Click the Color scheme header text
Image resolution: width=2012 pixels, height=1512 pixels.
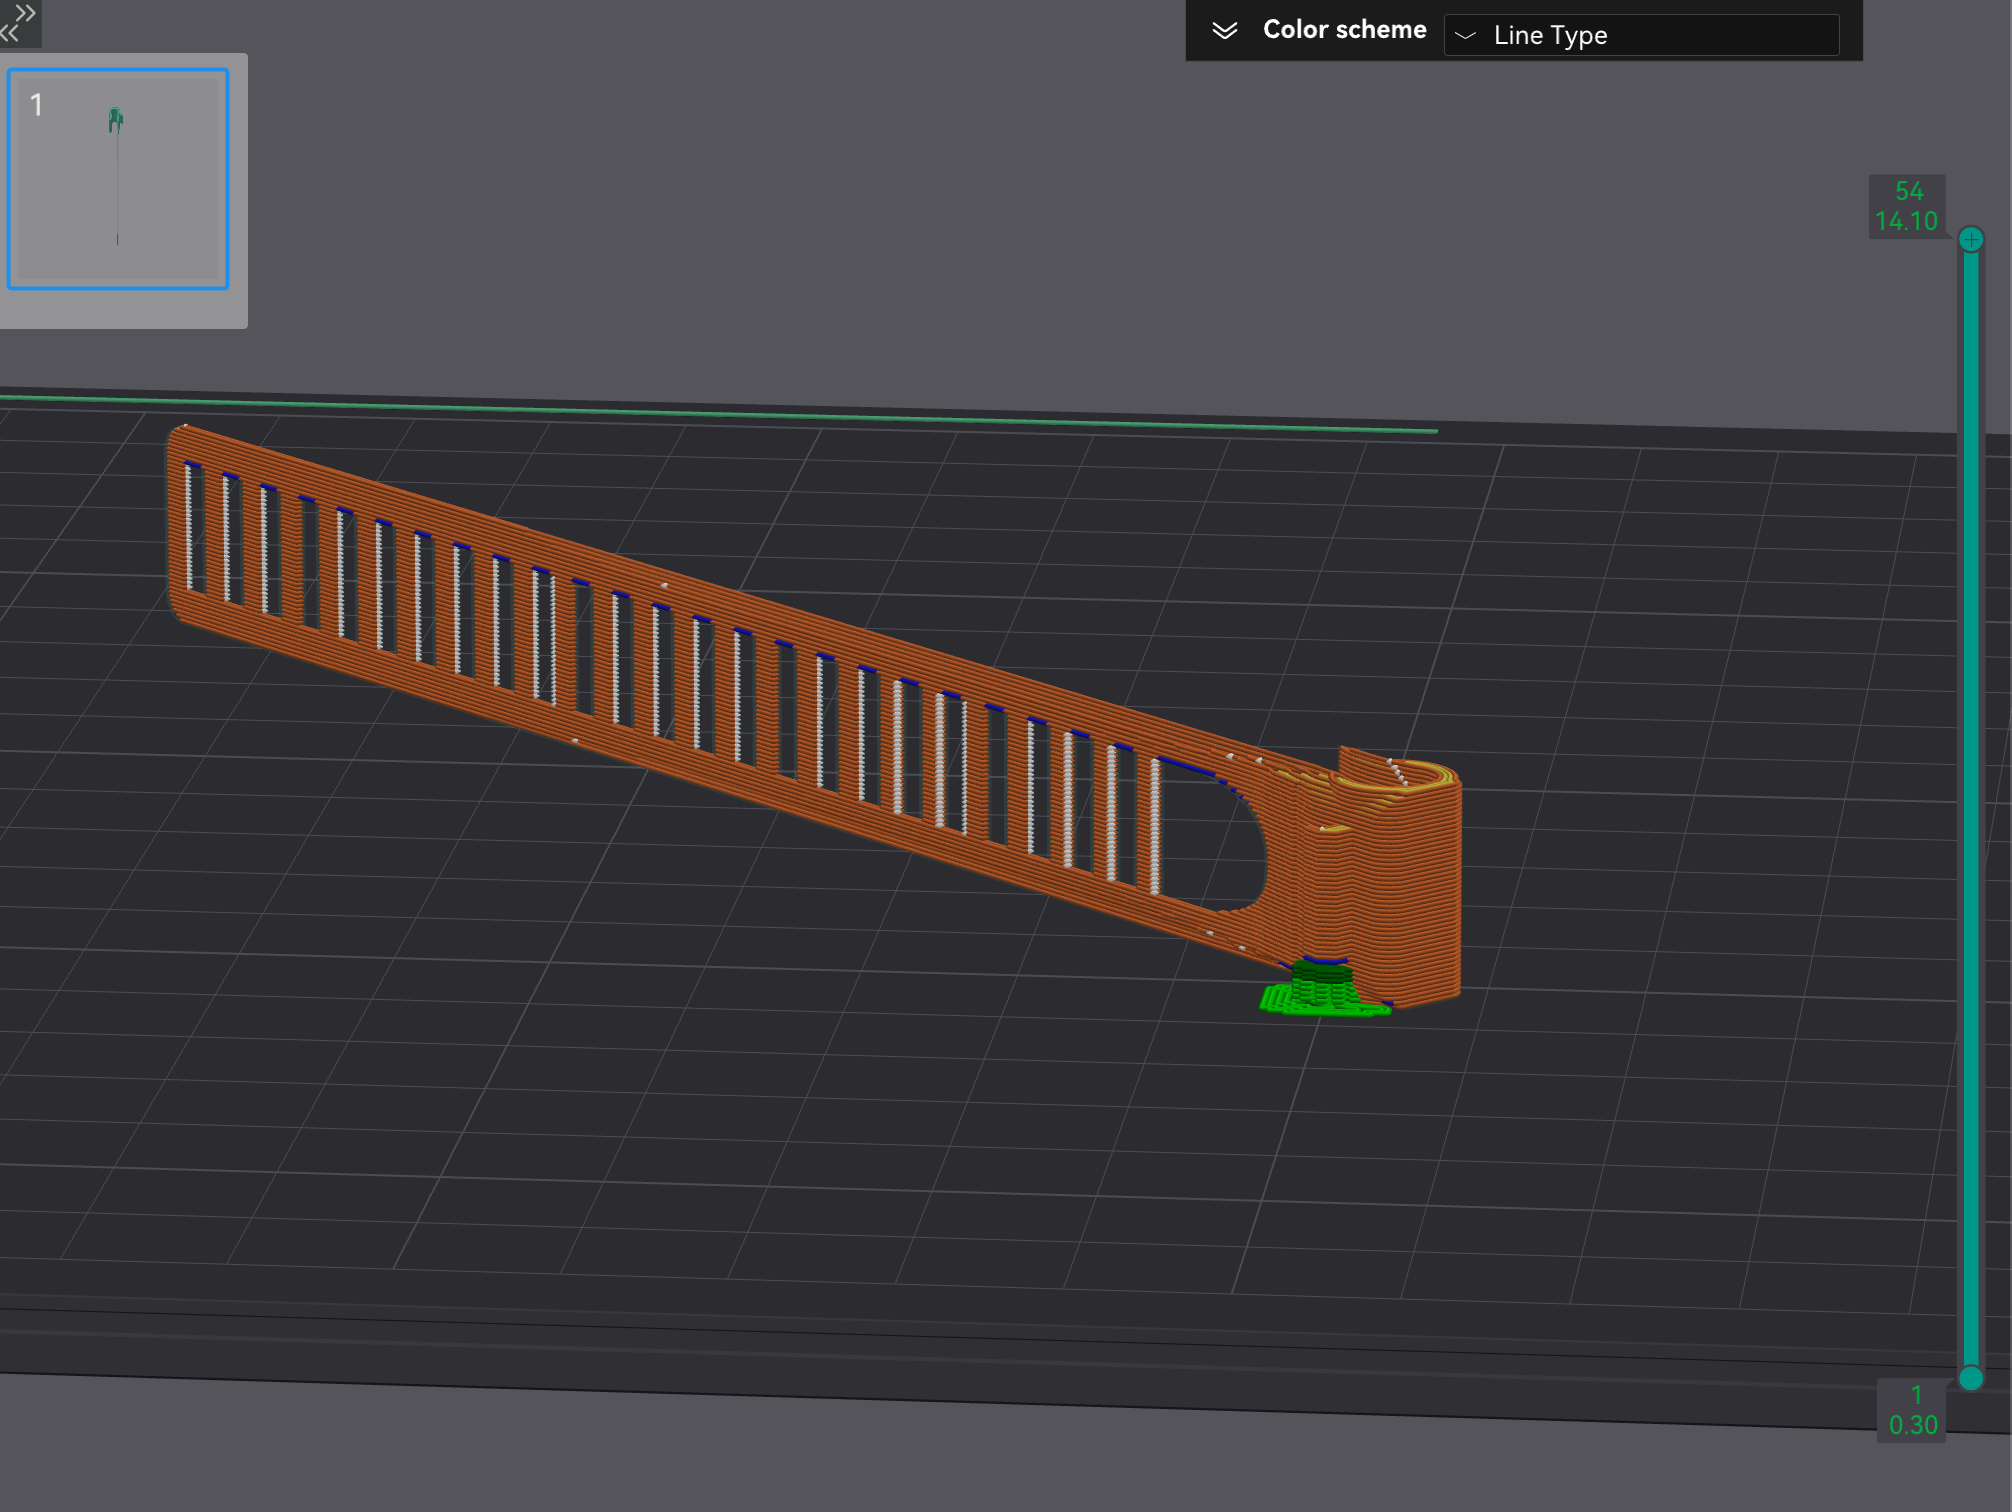coord(1344,29)
